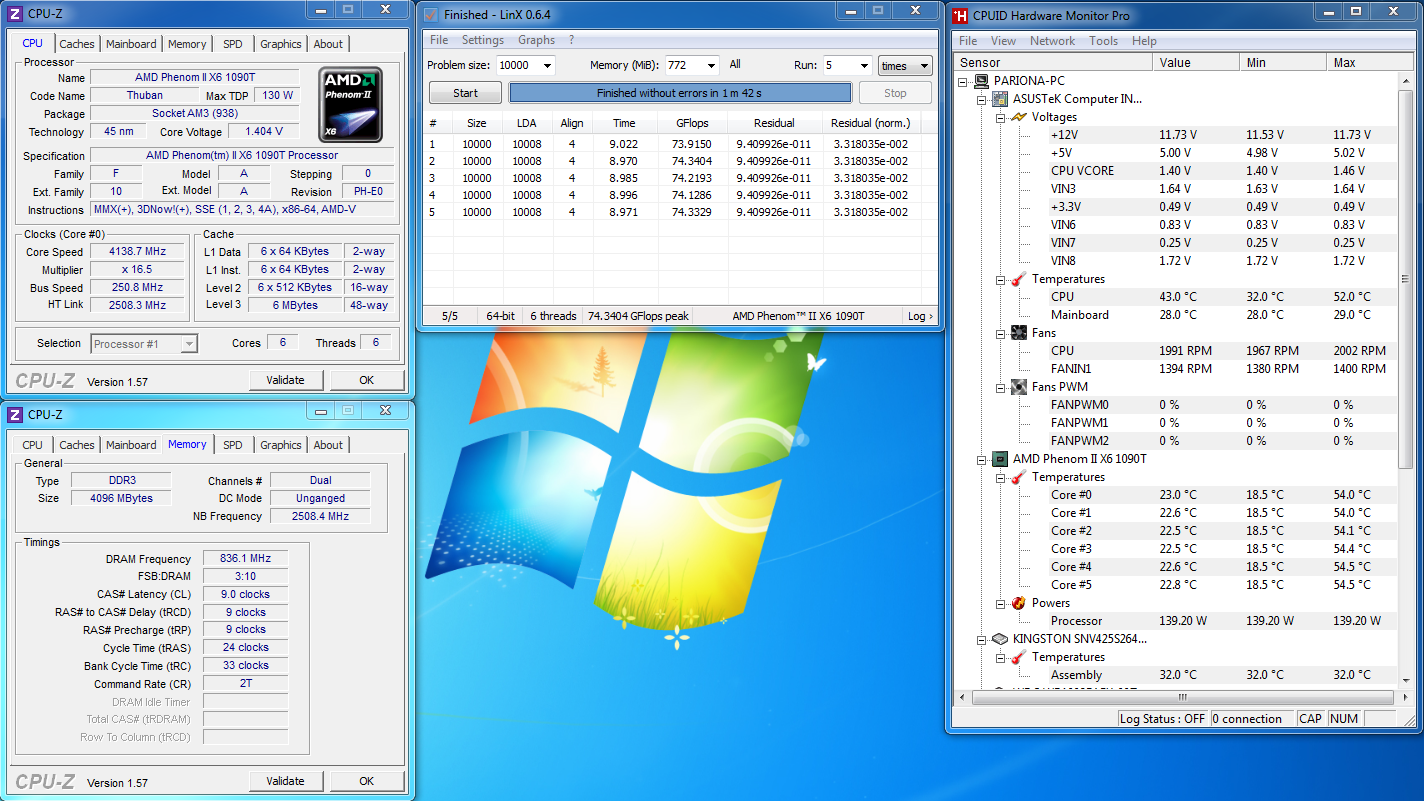This screenshot has height=801, width=1424.
Task: Click the thermometer icon under ASUSTeK Temperatures
Action: pyautogui.click(x=1018, y=279)
